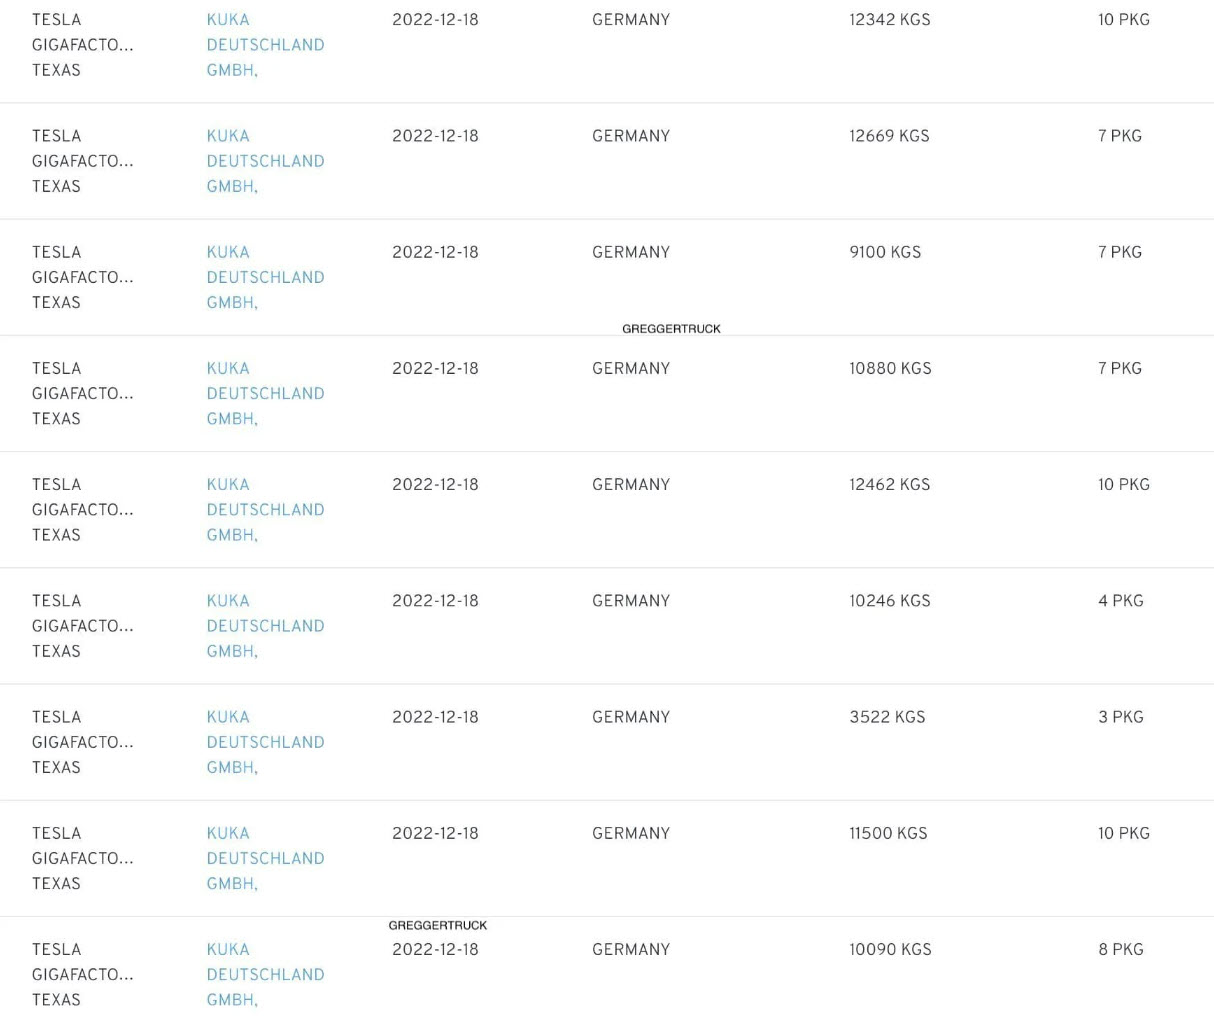Click KUKA Deutschland link in 9100 KGS row
Viewport: 1214px width, 1025px height.
(265, 277)
